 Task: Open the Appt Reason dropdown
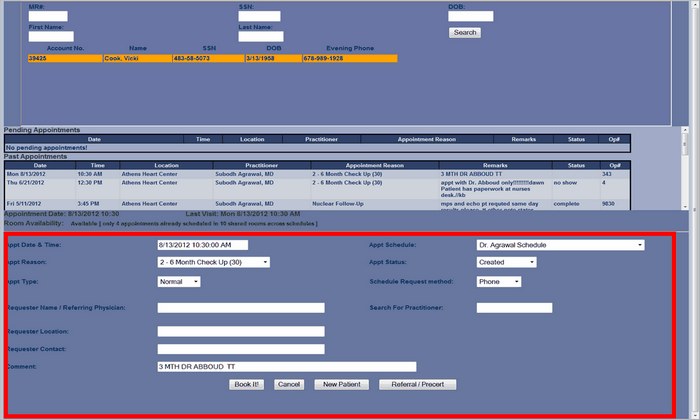click(x=213, y=262)
